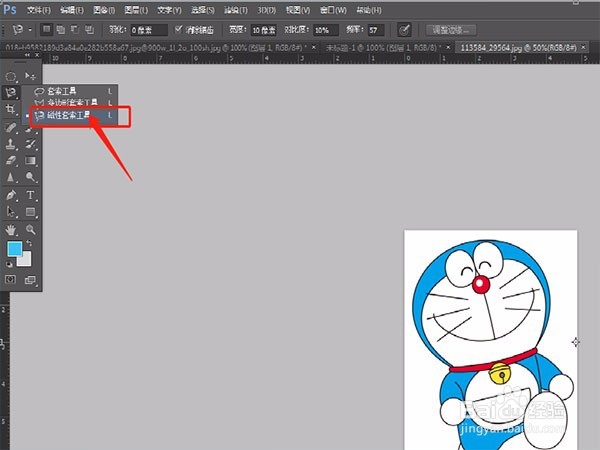Select the Healing Brush bandage tool

point(11,127)
